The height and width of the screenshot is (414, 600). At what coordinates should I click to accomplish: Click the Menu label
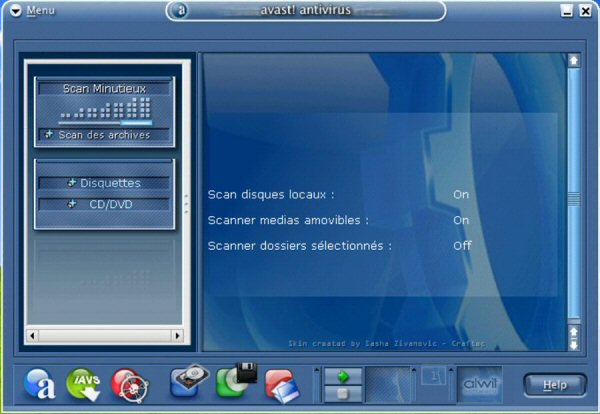click(x=41, y=10)
